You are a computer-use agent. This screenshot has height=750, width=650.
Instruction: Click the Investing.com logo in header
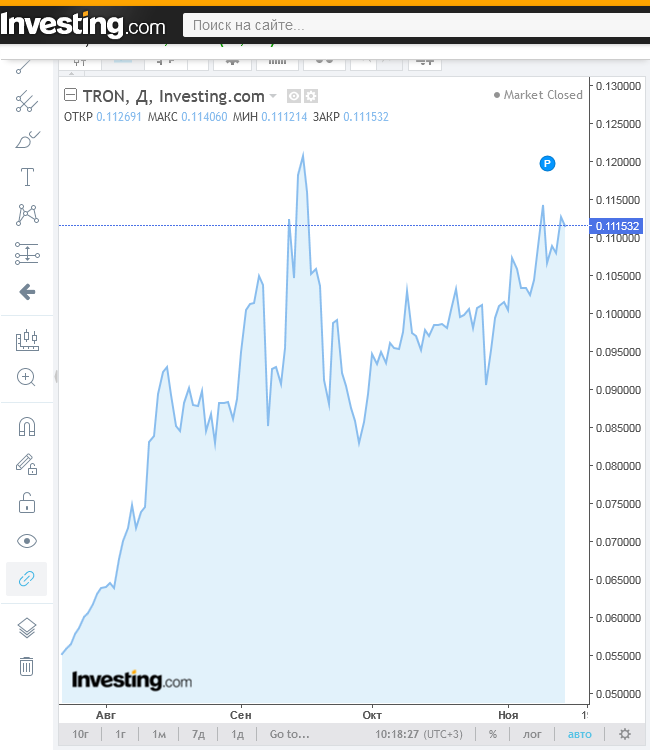pos(83,25)
